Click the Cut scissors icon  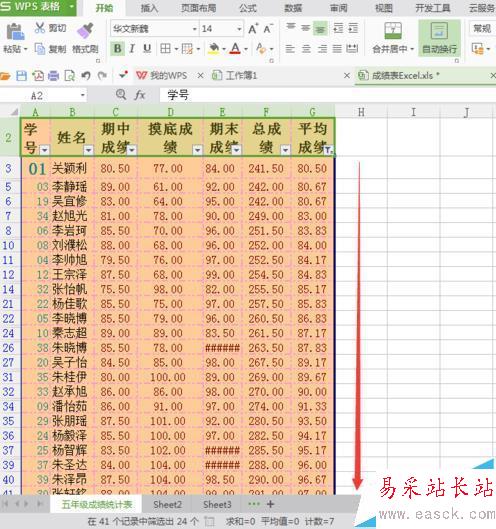pyautogui.click(x=39, y=28)
